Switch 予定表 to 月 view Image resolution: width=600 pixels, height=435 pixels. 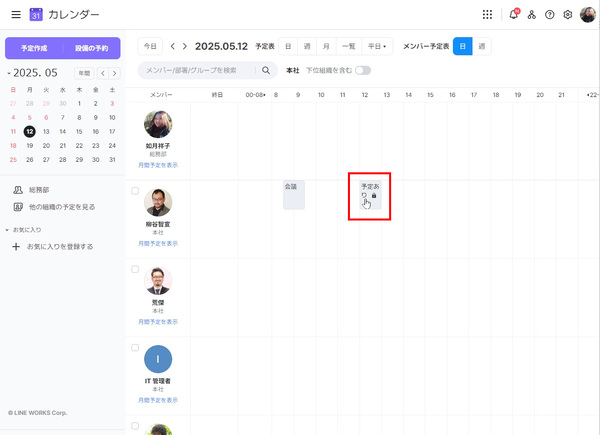click(326, 46)
